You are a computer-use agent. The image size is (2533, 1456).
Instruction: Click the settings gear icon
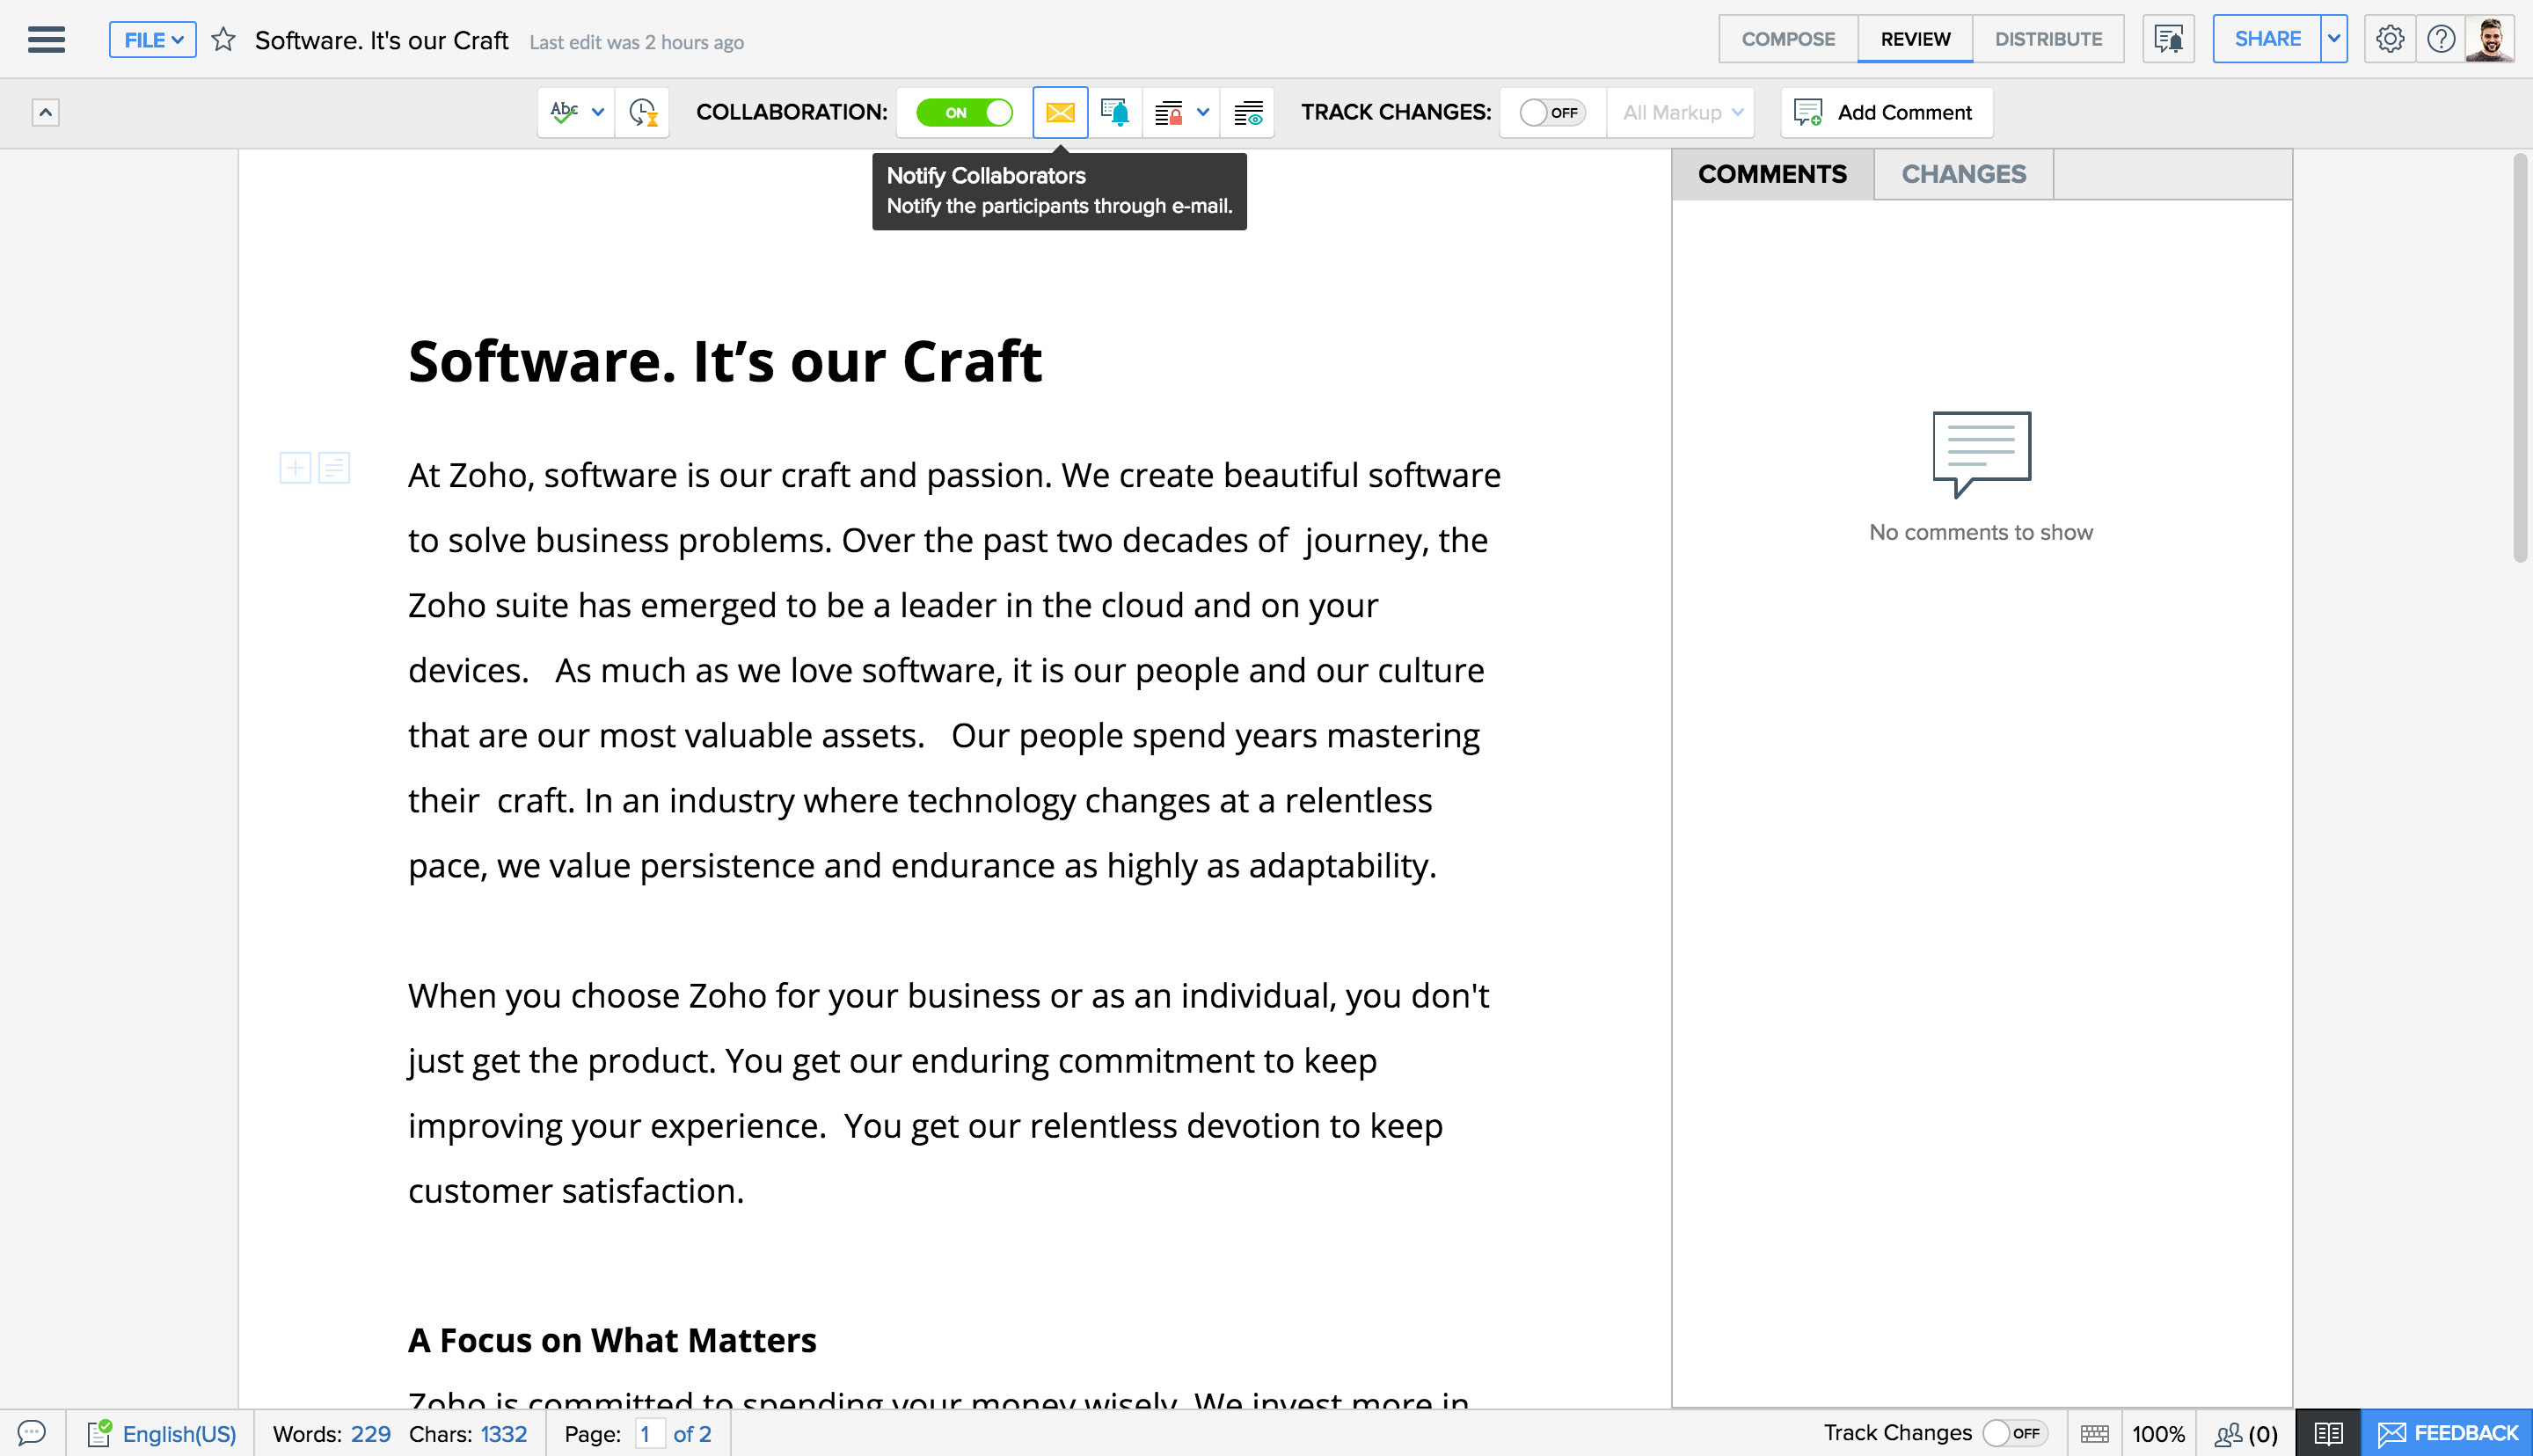click(x=2391, y=39)
